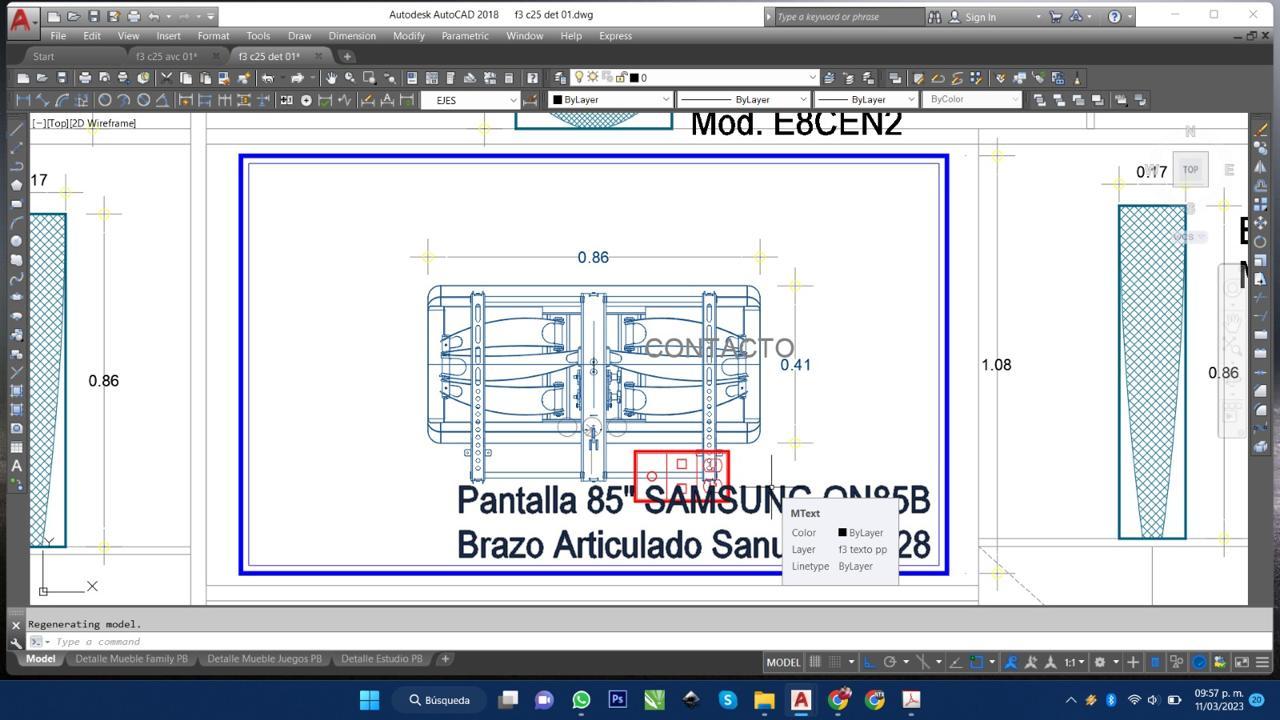
Task: Click the Match Properties brush icon
Action: (x=244, y=78)
